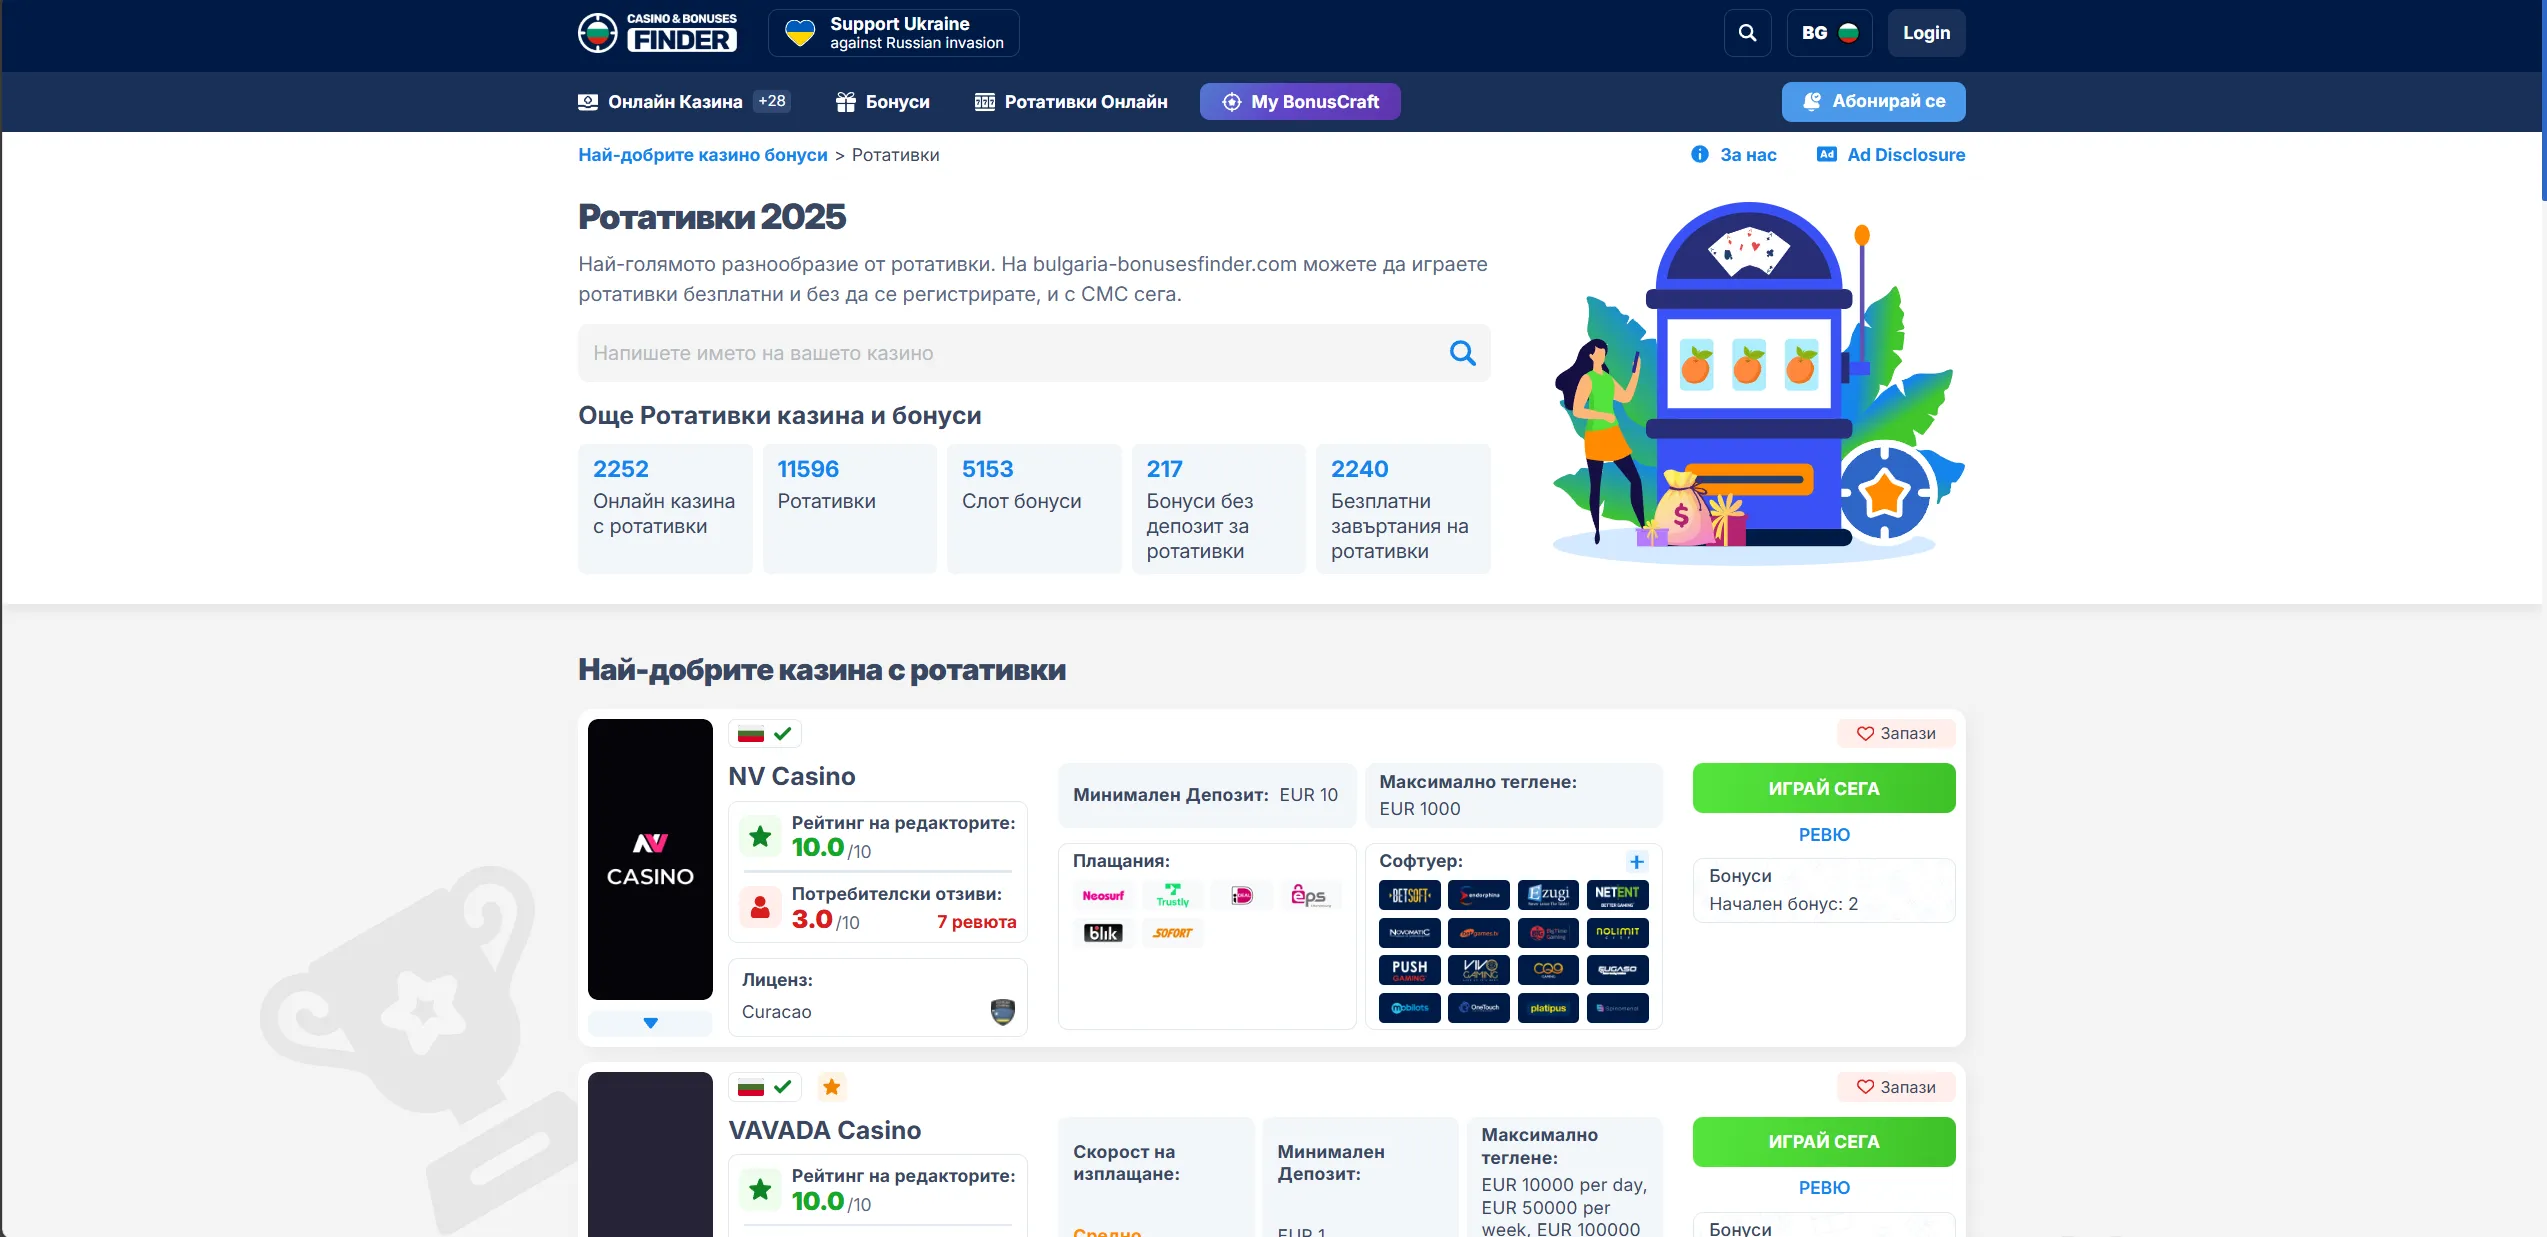
Task: Open the Ротативки Онлайн menu
Action: click(x=1071, y=102)
